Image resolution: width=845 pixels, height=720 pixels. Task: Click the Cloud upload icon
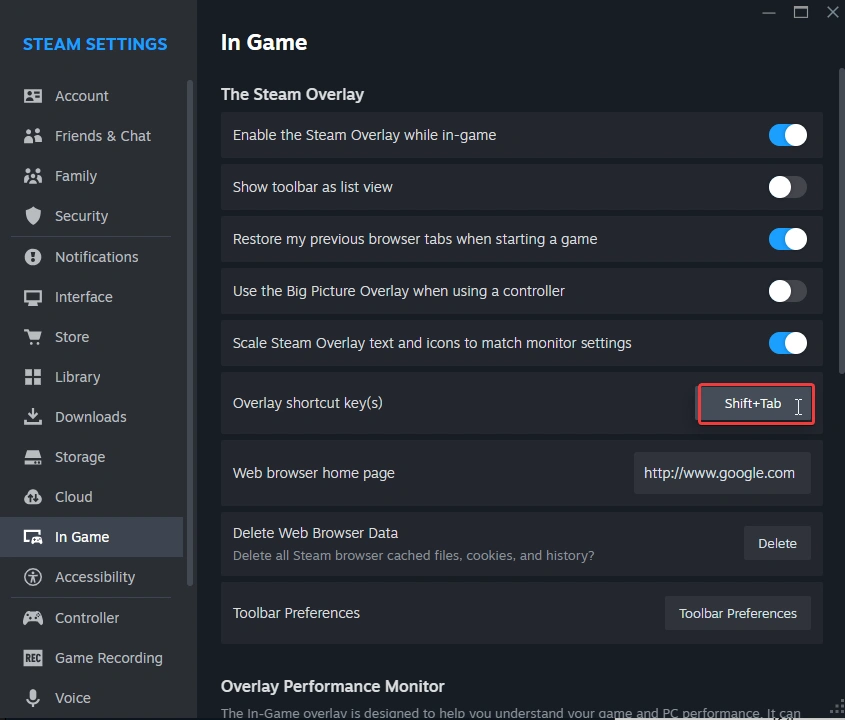click(x=33, y=497)
